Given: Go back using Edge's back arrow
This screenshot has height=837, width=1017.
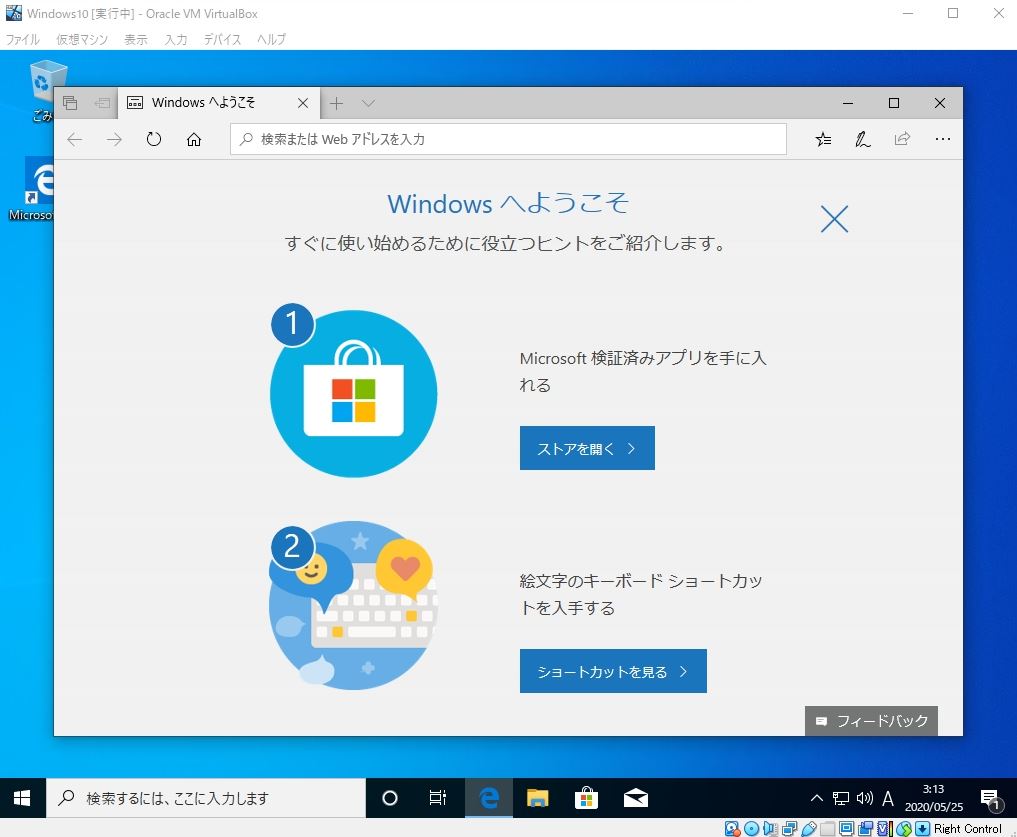Looking at the screenshot, I should tap(75, 139).
